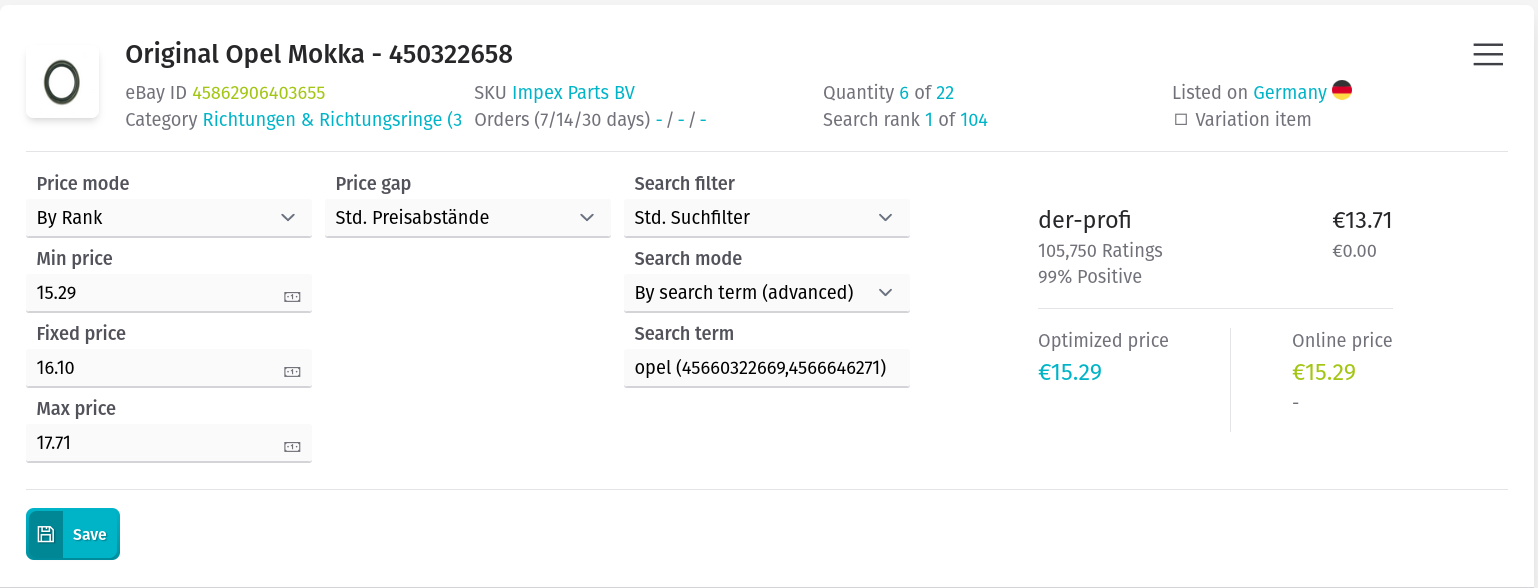Click the Germany listing link
1538x588 pixels.
point(1290,93)
